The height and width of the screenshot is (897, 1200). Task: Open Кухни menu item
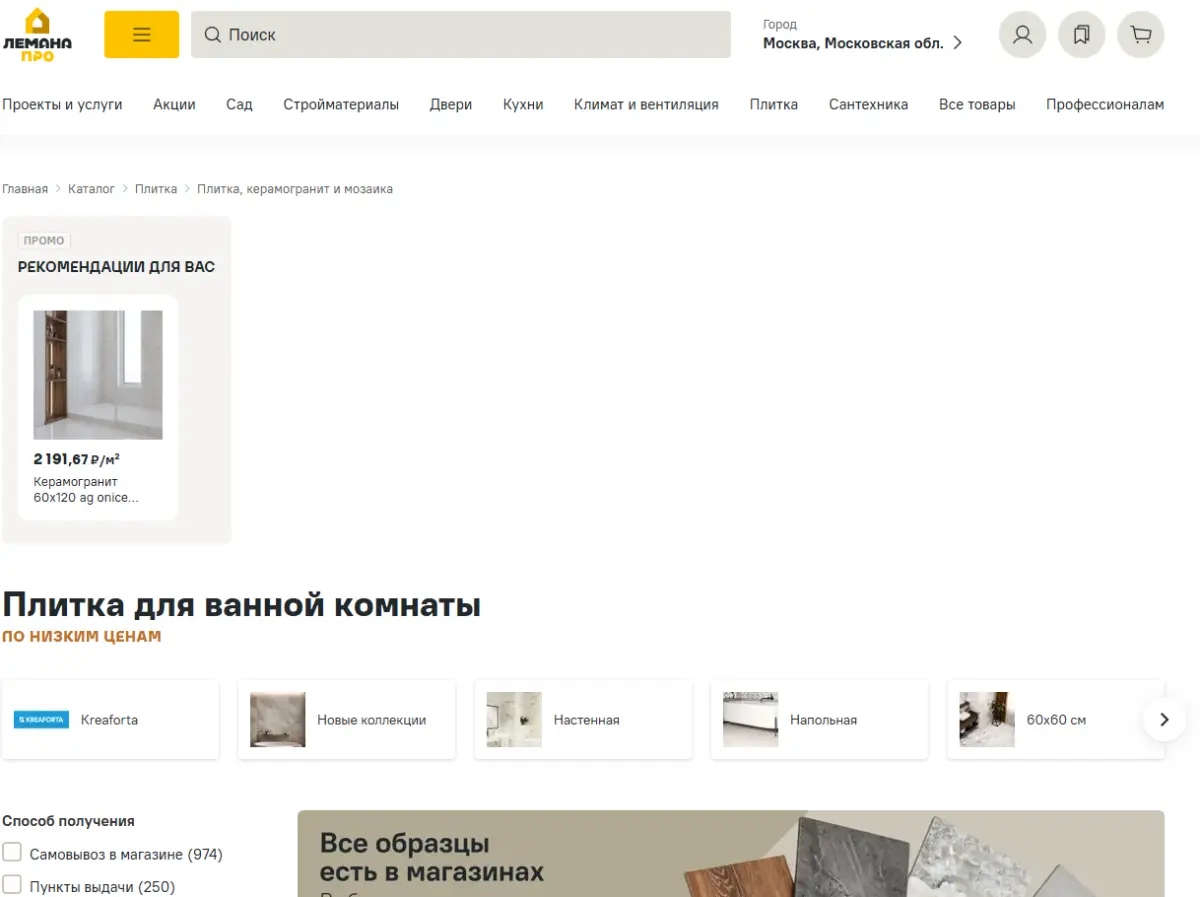pyautogui.click(x=523, y=104)
